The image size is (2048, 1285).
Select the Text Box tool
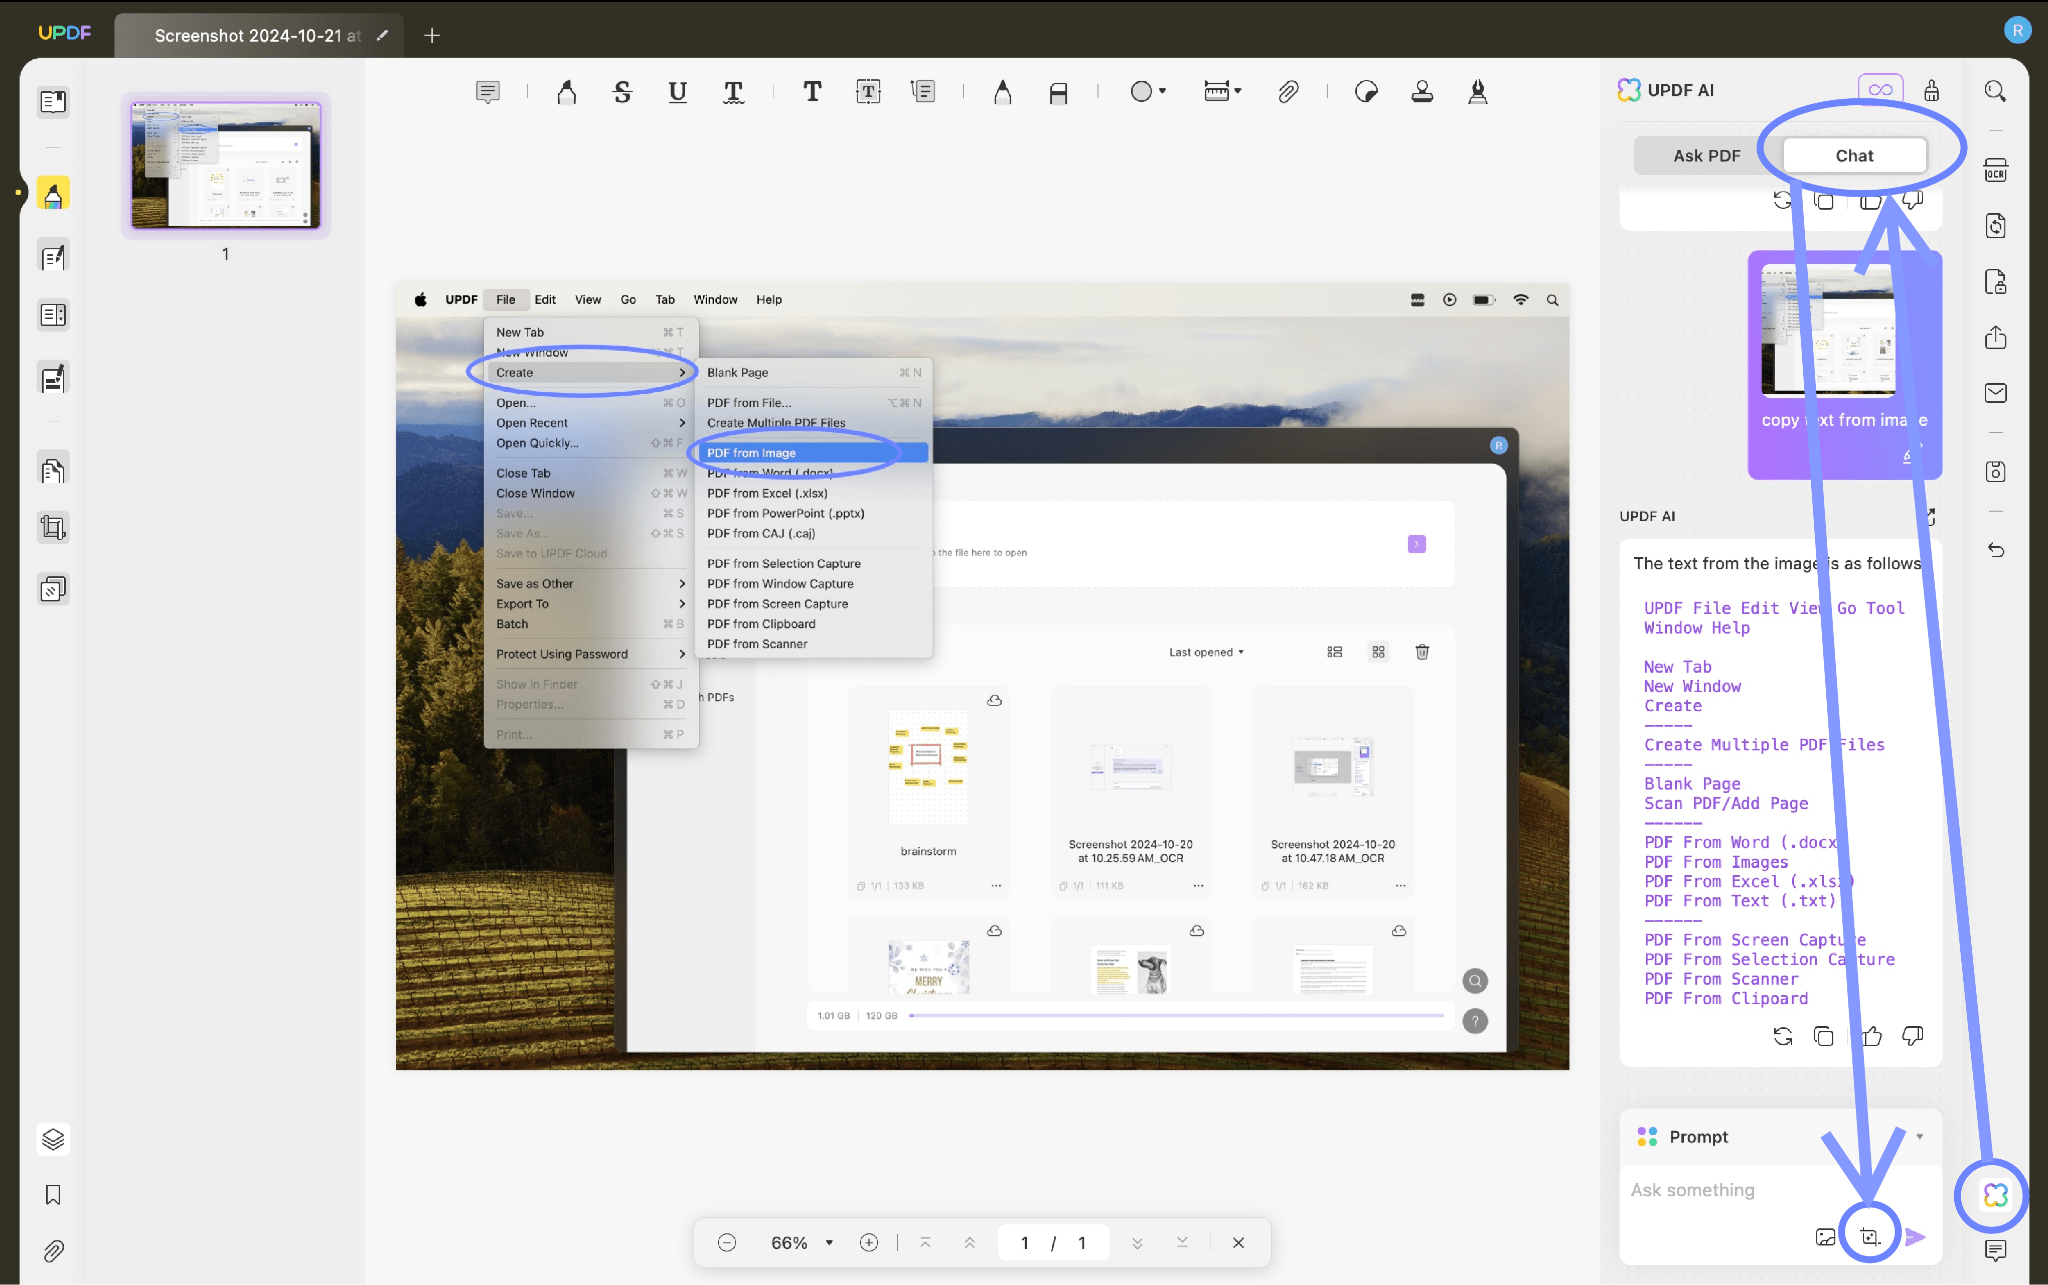click(x=868, y=92)
